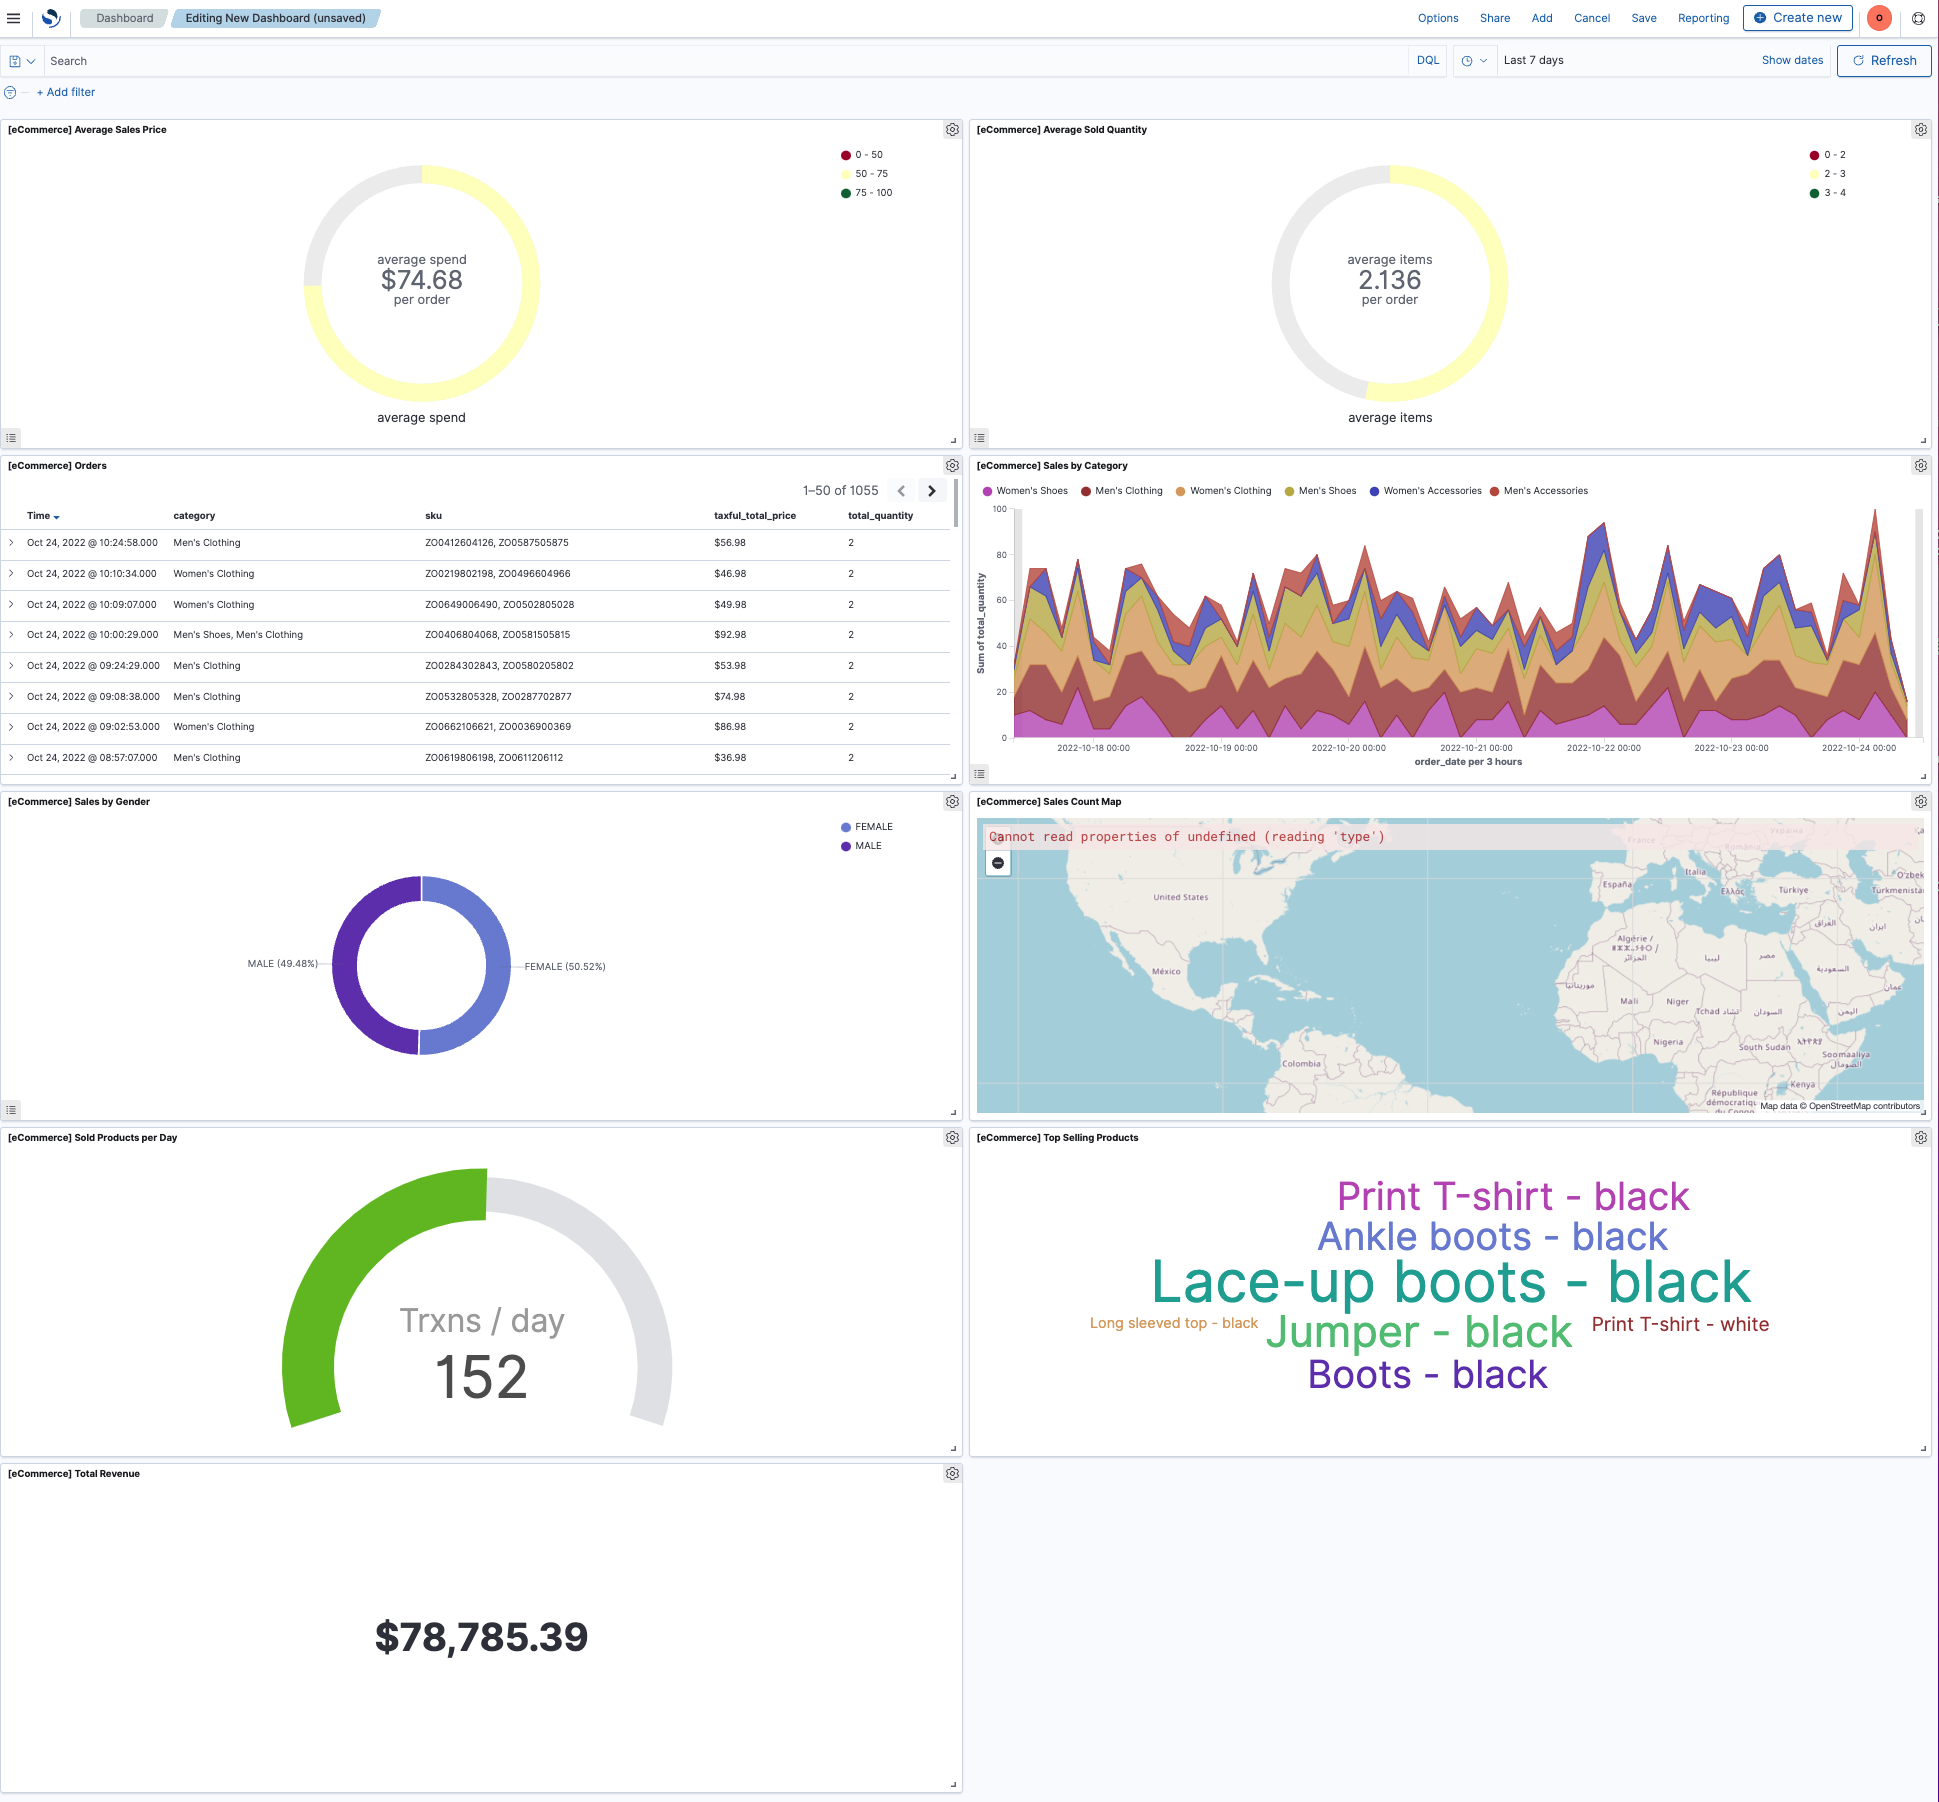Expand order row at 10:09:07.000
The height and width of the screenshot is (1802, 1939).
[x=11, y=605]
